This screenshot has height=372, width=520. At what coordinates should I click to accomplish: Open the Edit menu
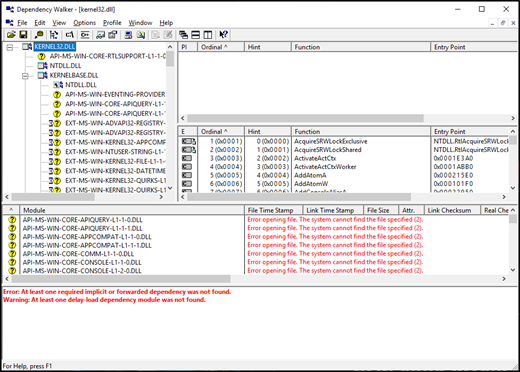pyautogui.click(x=40, y=23)
